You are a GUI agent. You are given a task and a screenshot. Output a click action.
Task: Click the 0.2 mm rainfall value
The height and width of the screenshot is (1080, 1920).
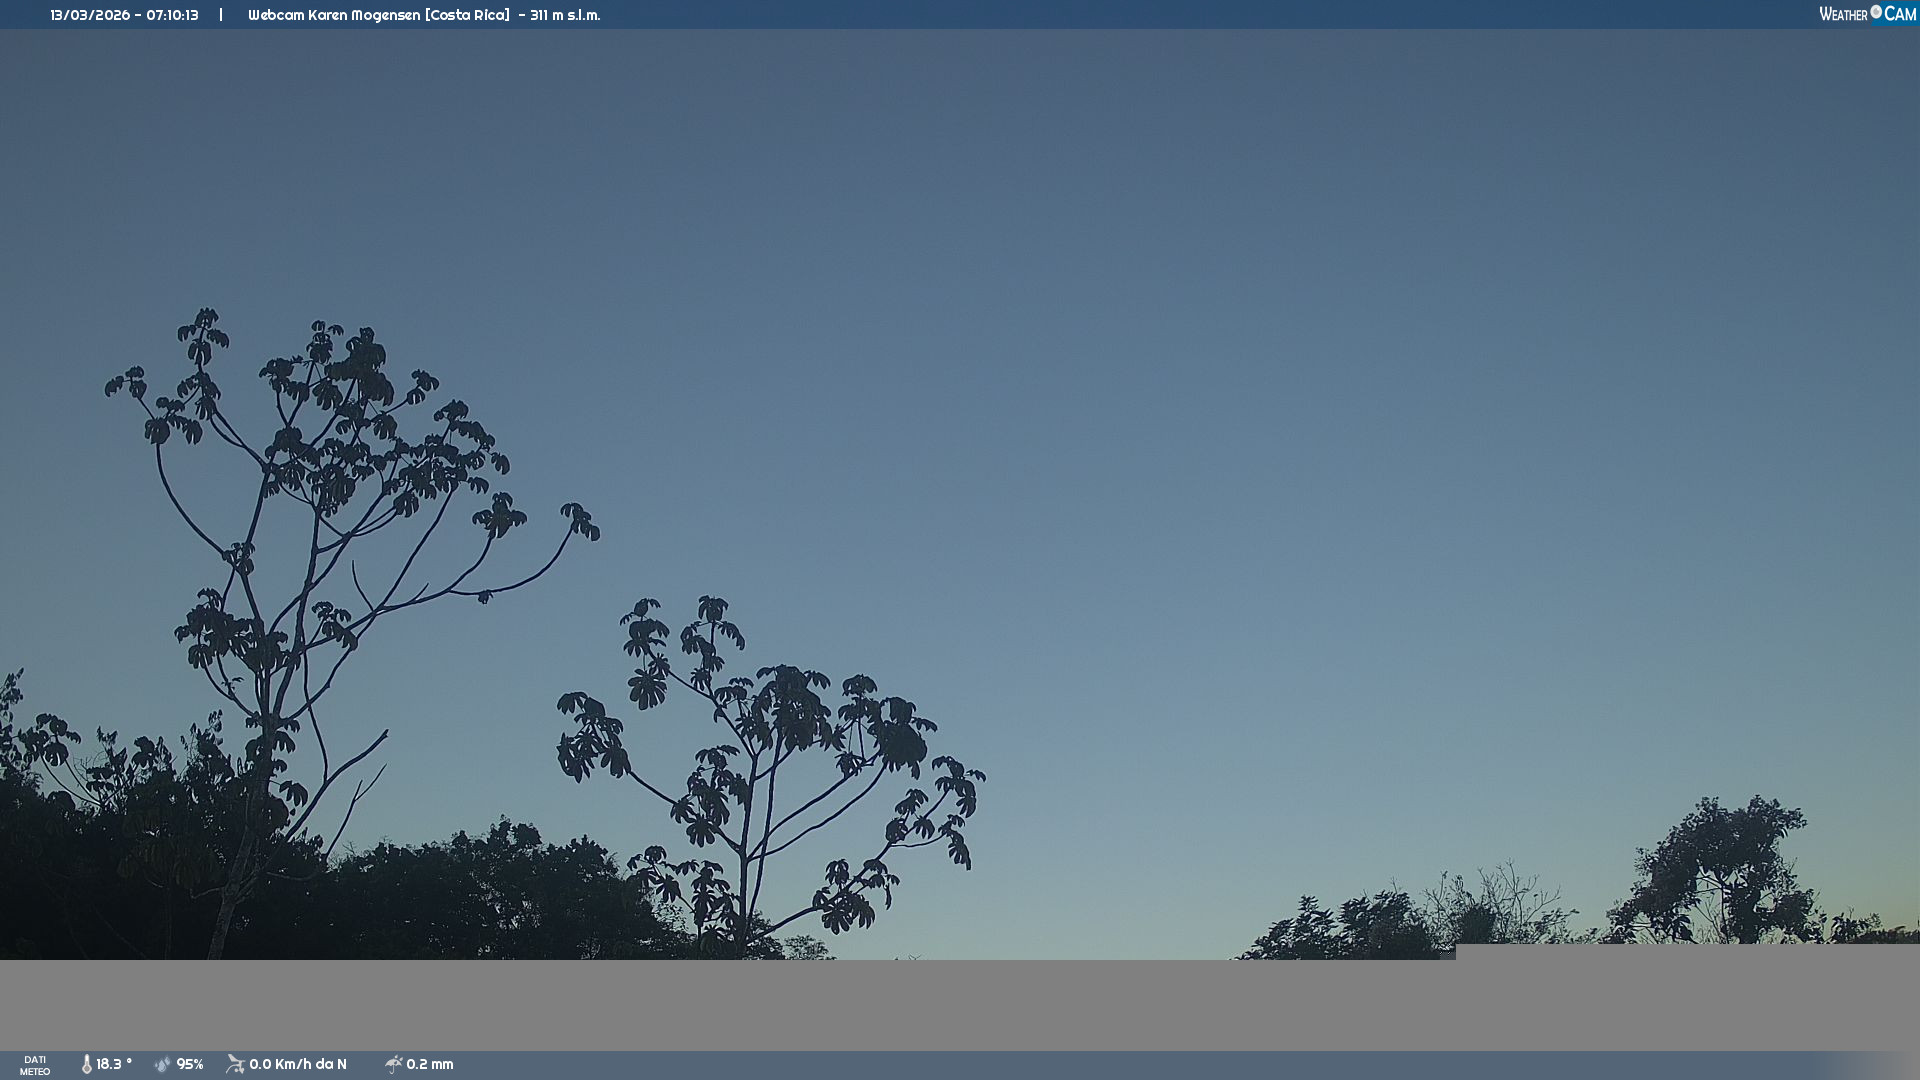click(x=430, y=1064)
